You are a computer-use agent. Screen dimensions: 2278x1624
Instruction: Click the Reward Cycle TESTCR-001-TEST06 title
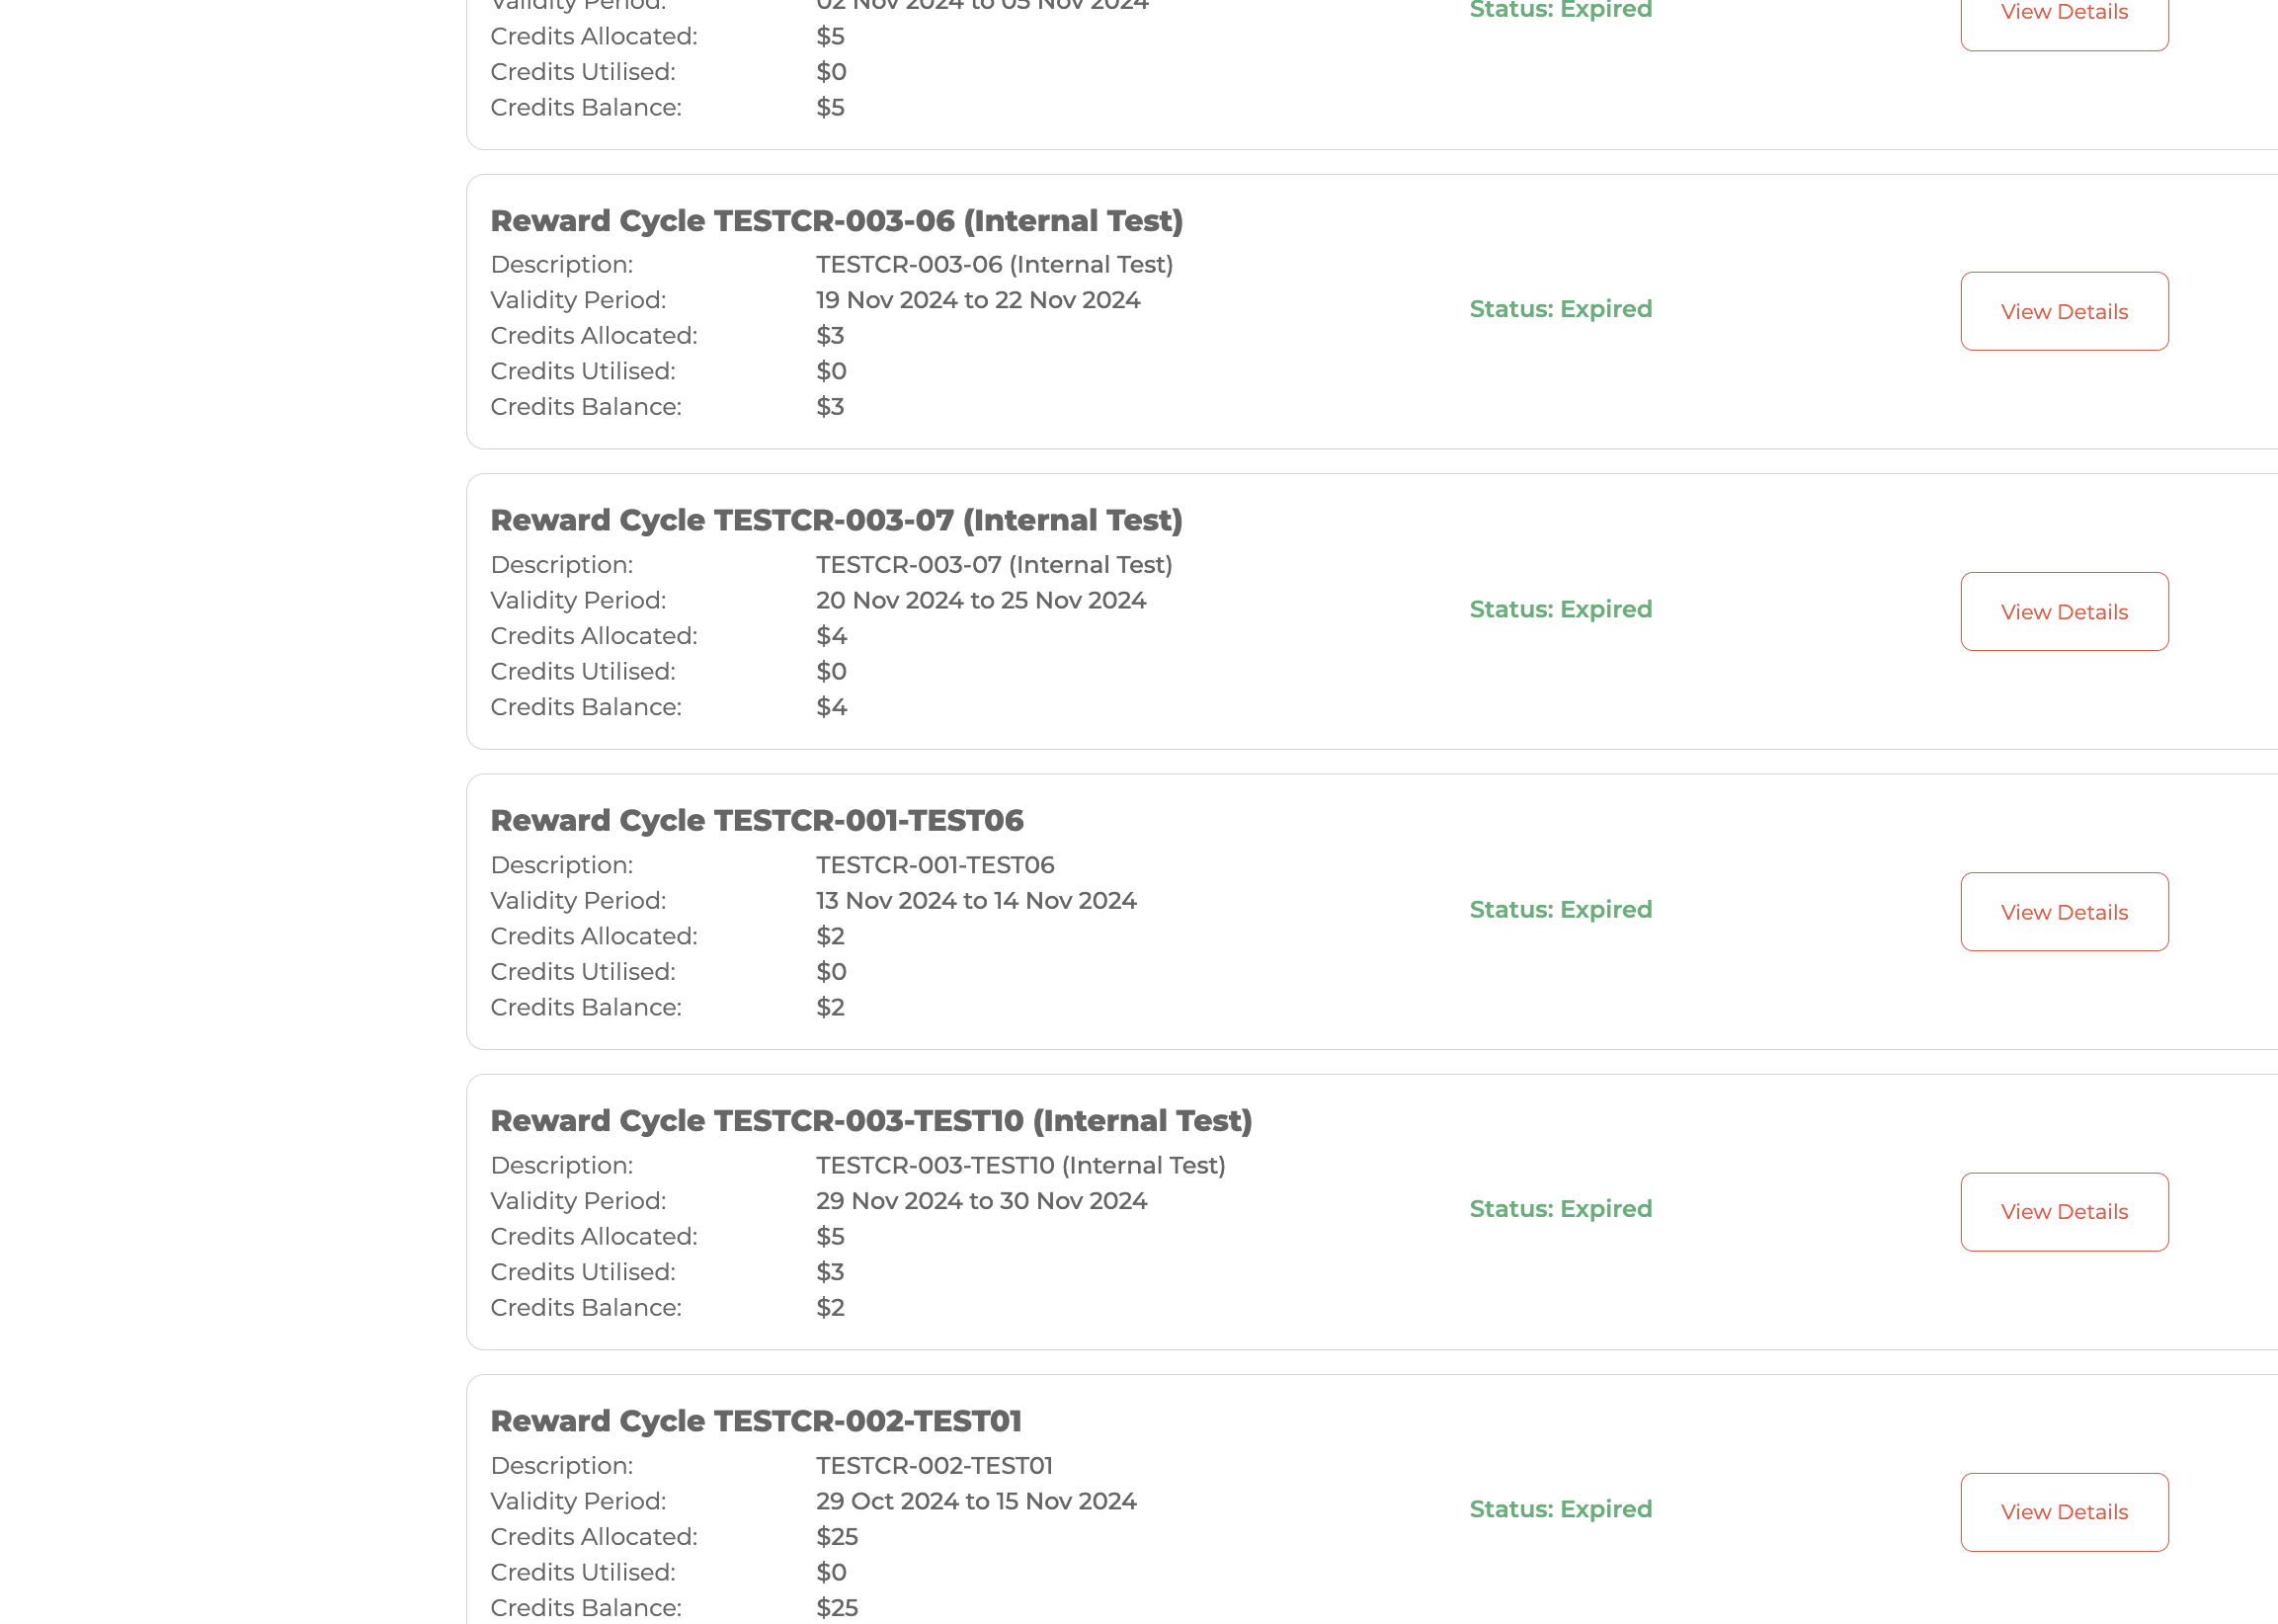coord(756,820)
